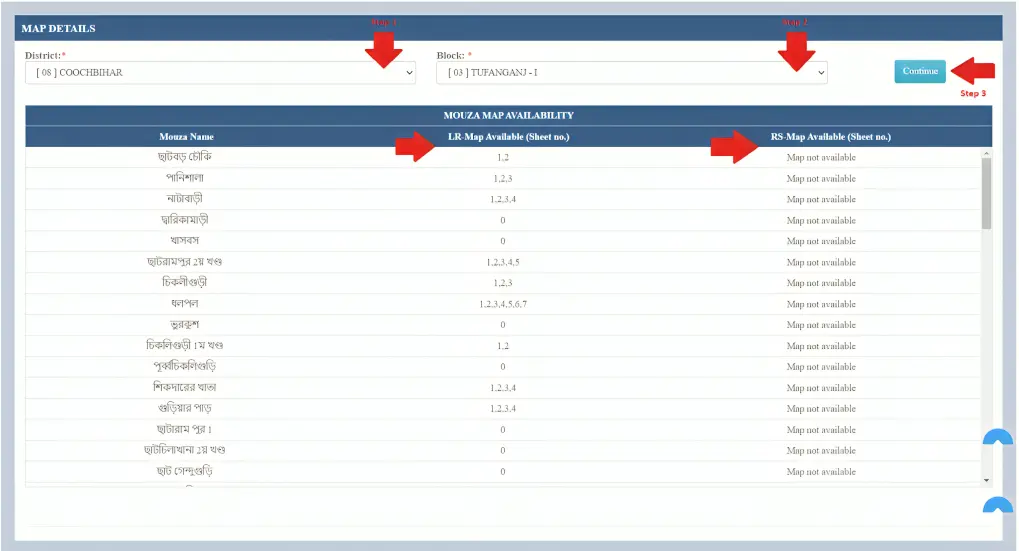The image size is (1019, 551).
Task: Click LR sheet value '1,2,3,4' in নাটাবাড়ী row
Action: point(502,199)
